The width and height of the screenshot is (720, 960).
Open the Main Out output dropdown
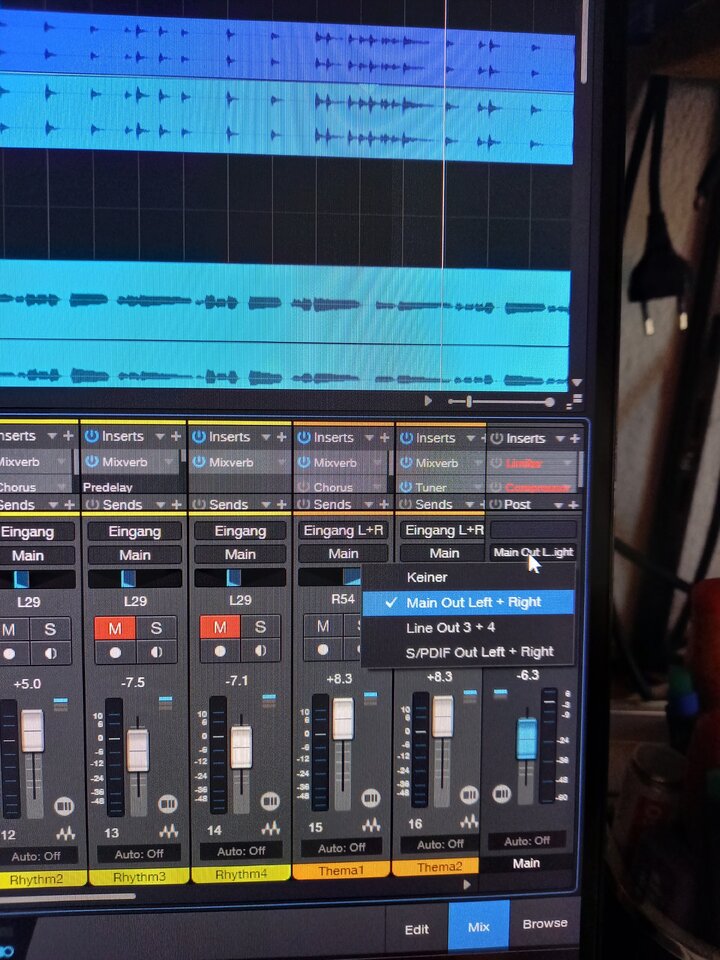(x=533, y=552)
